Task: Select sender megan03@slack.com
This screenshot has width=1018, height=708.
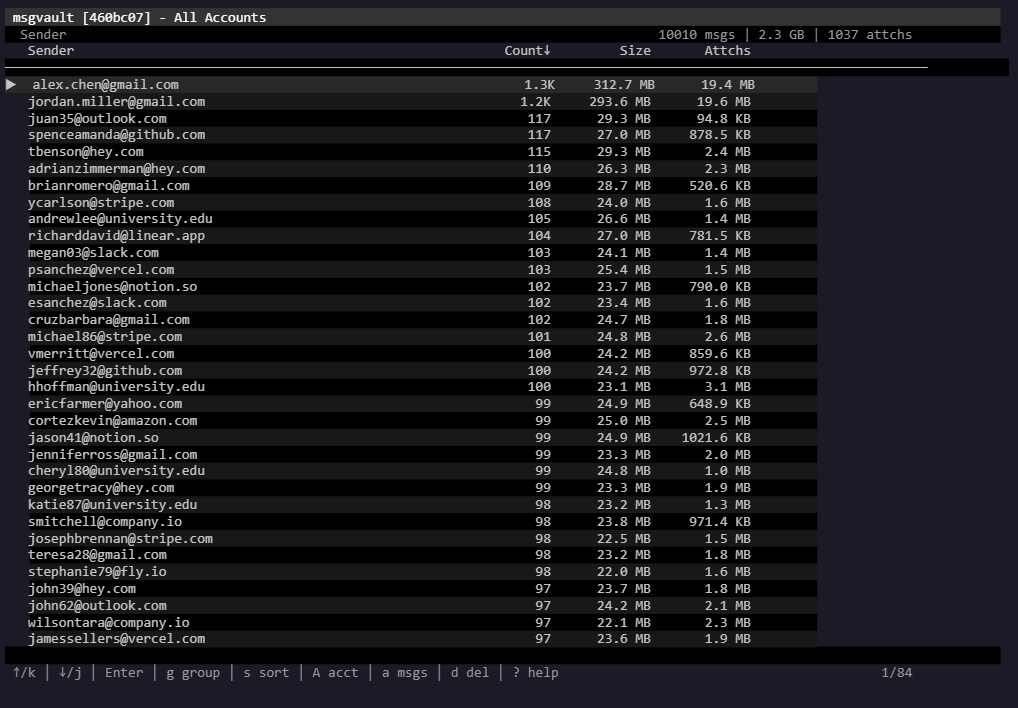Action: point(411,252)
